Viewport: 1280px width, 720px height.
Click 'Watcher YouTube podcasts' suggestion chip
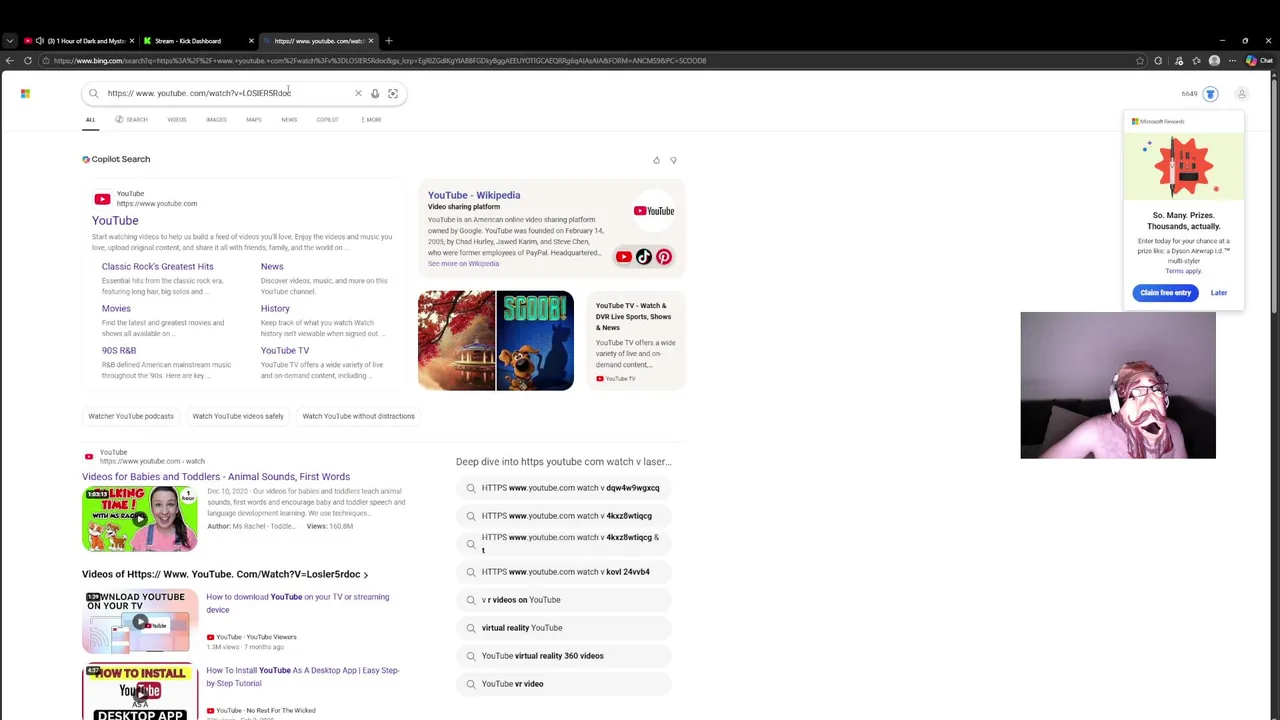tap(131, 416)
